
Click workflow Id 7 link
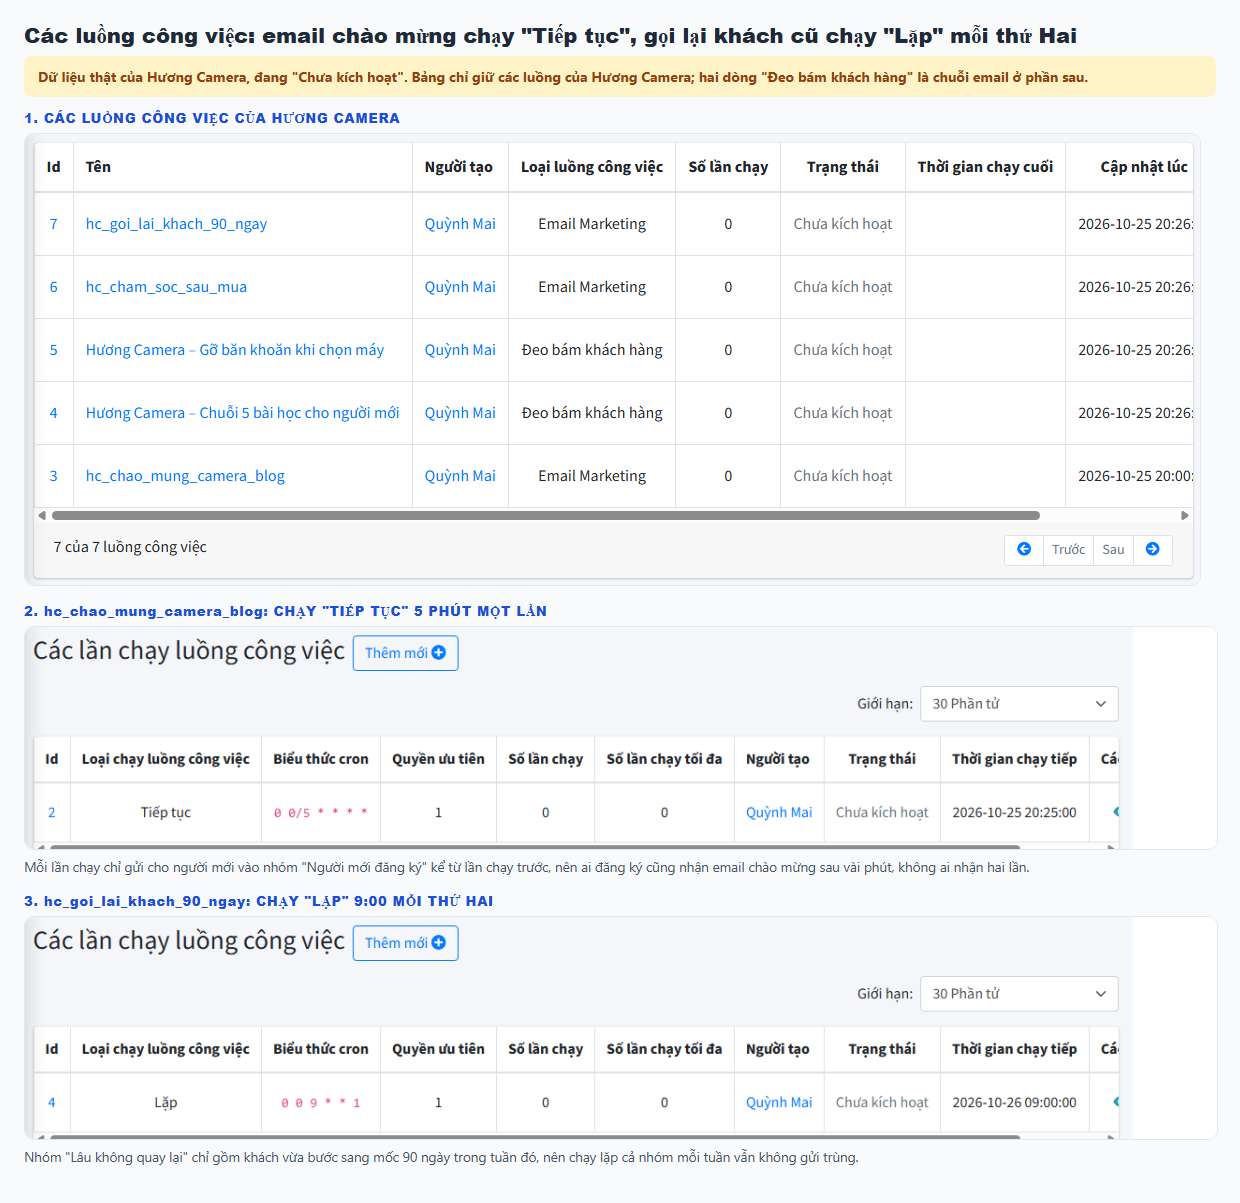click(54, 224)
